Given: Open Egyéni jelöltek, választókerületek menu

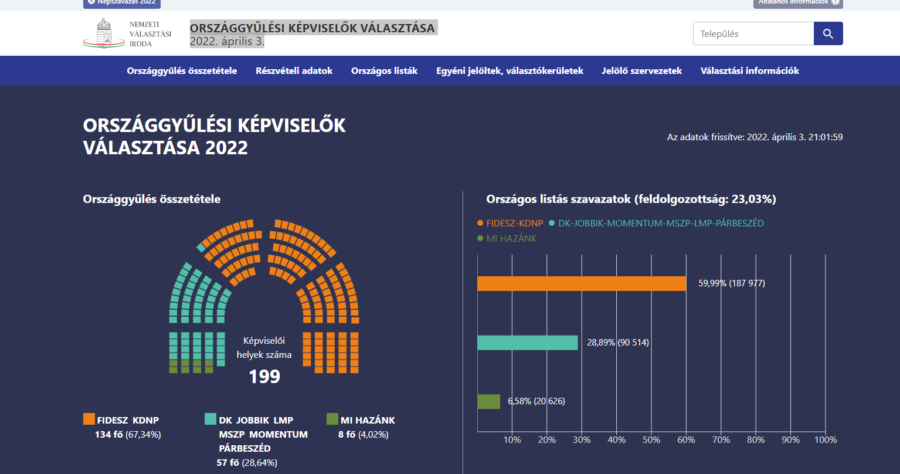Looking at the screenshot, I should (509, 71).
